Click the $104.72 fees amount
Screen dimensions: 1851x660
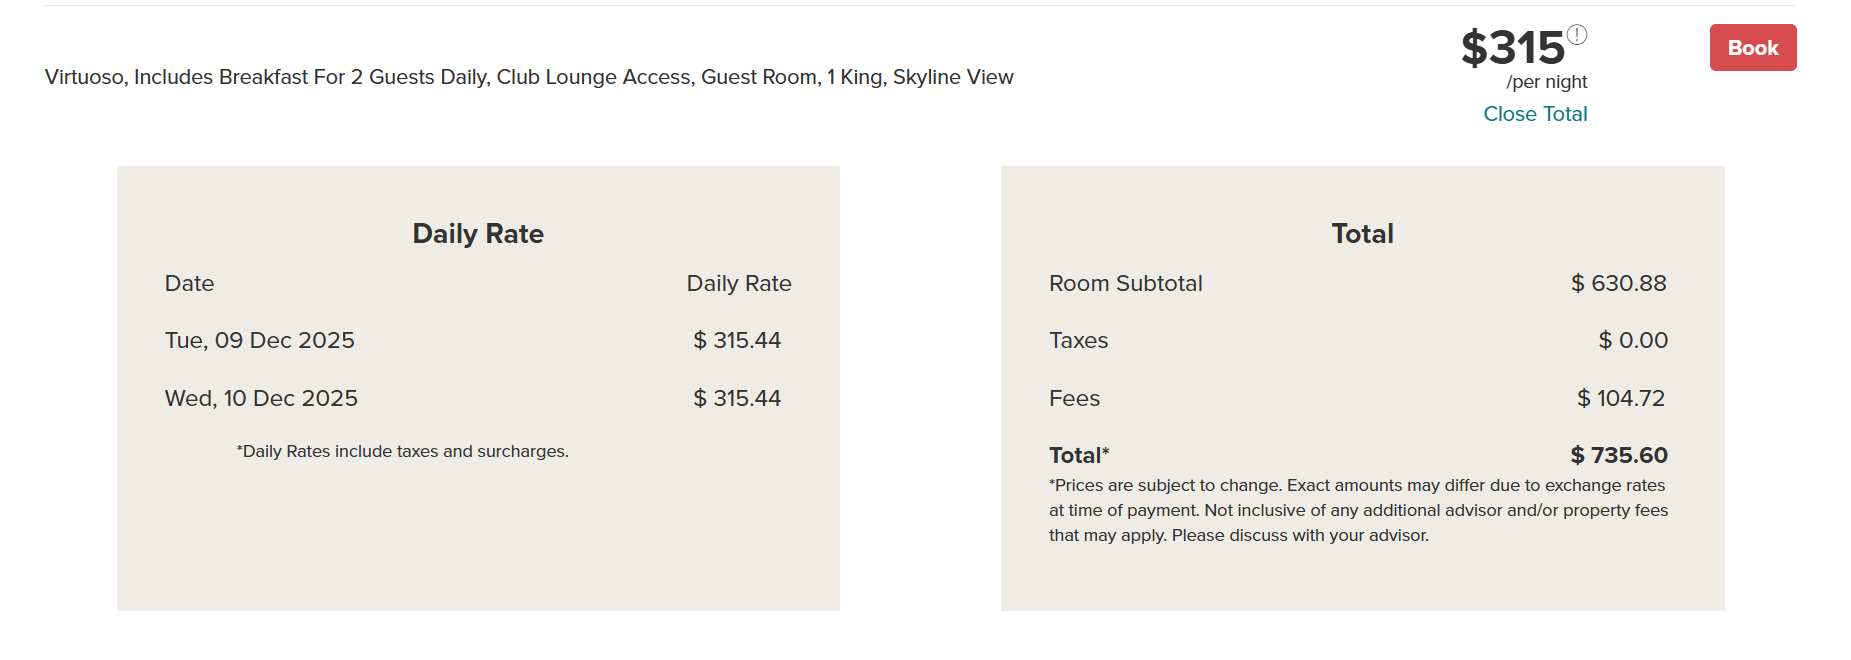point(1621,399)
